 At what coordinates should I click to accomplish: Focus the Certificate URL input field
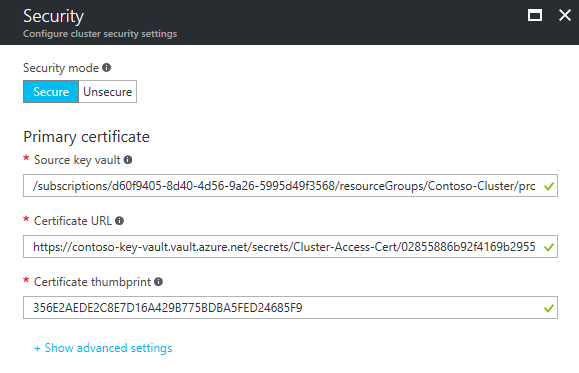pos(290,246)
